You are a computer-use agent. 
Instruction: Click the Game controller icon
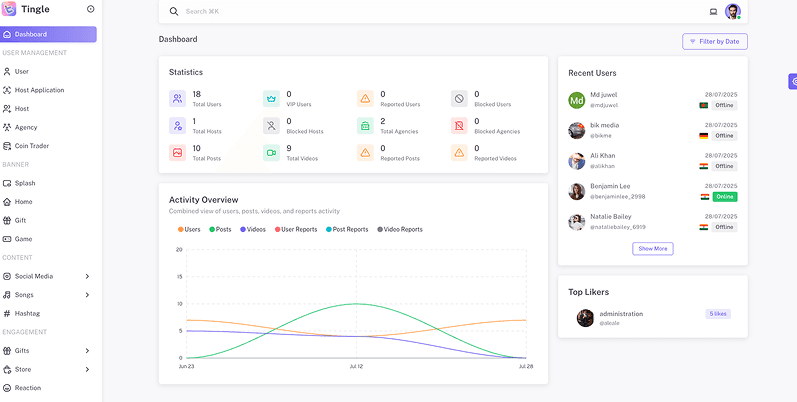pos(7,239)
